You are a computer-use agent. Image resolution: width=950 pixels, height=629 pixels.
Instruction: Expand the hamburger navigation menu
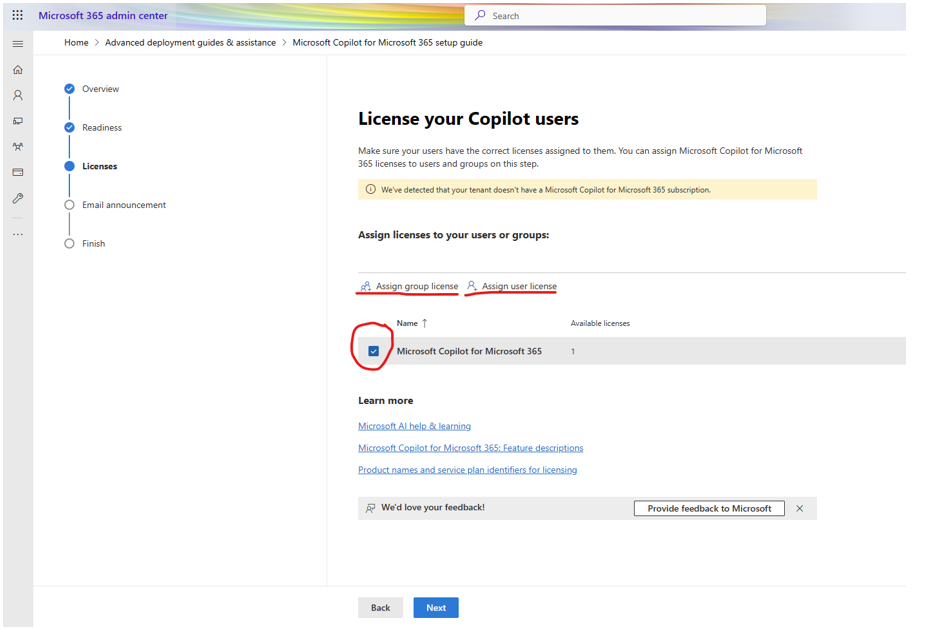pos(17,44)
